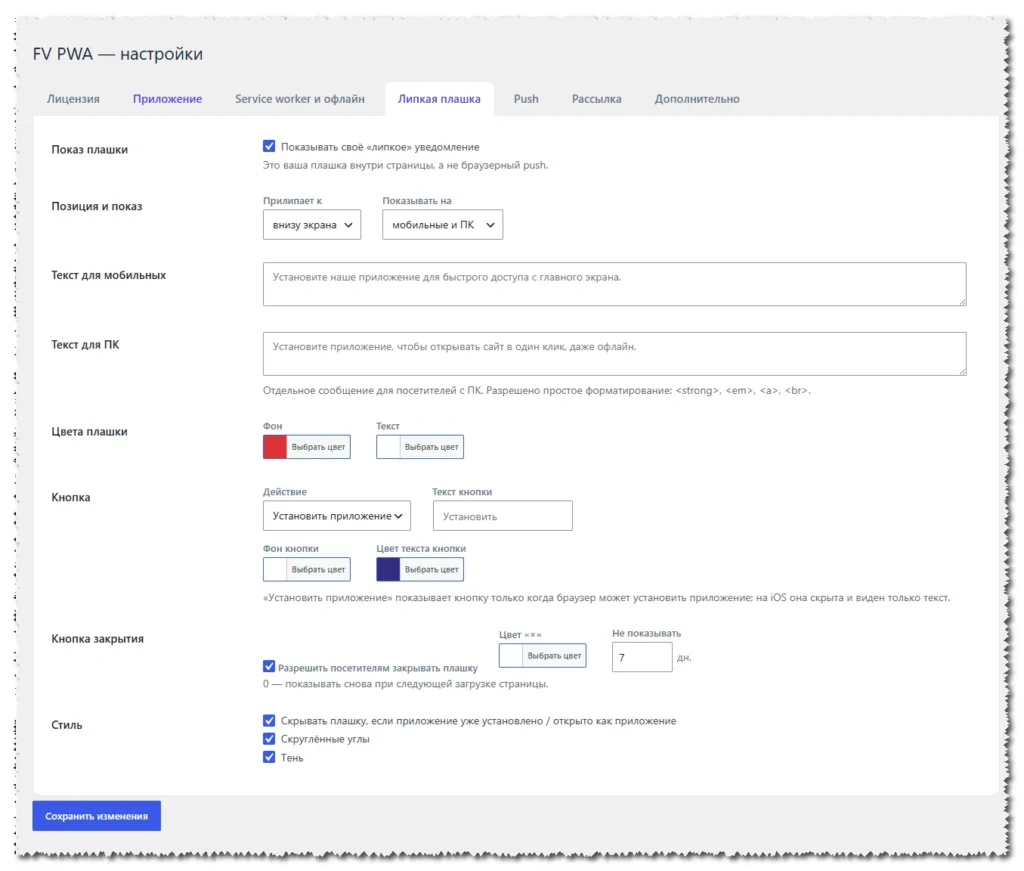Click Выбрать цвет button under Фон

point(318,447)
